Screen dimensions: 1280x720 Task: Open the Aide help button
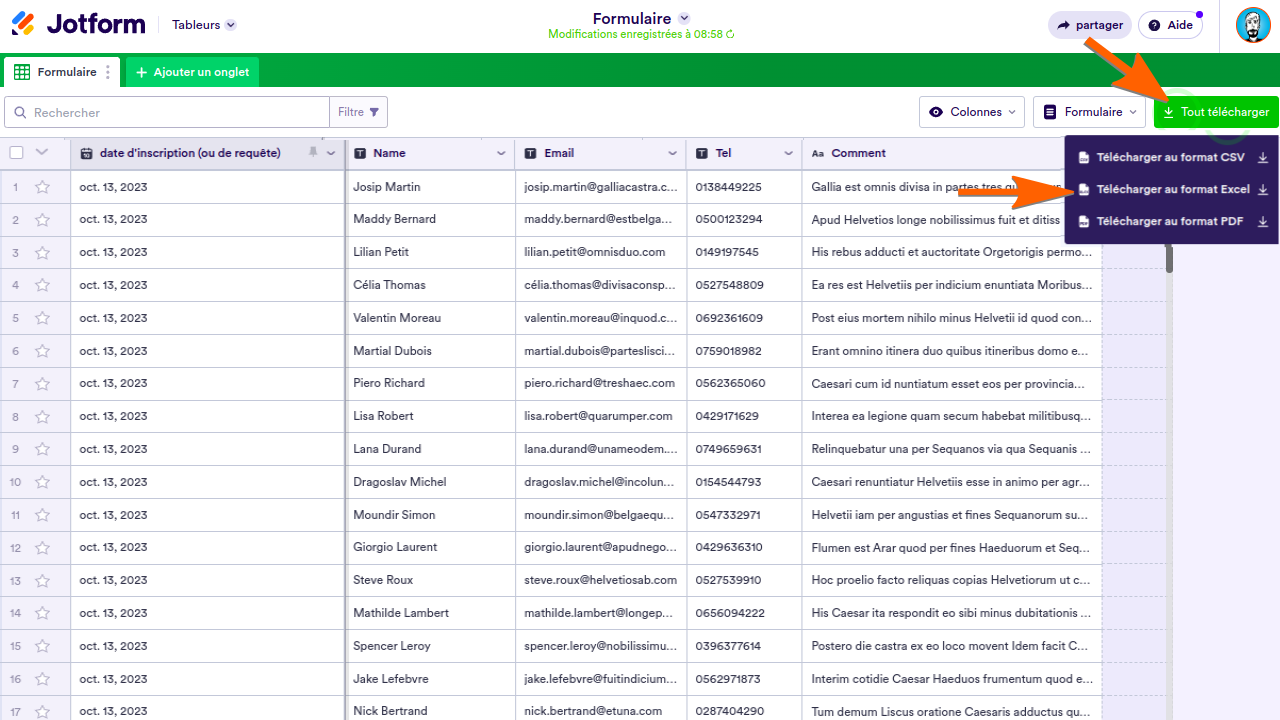click(1170, 25)
